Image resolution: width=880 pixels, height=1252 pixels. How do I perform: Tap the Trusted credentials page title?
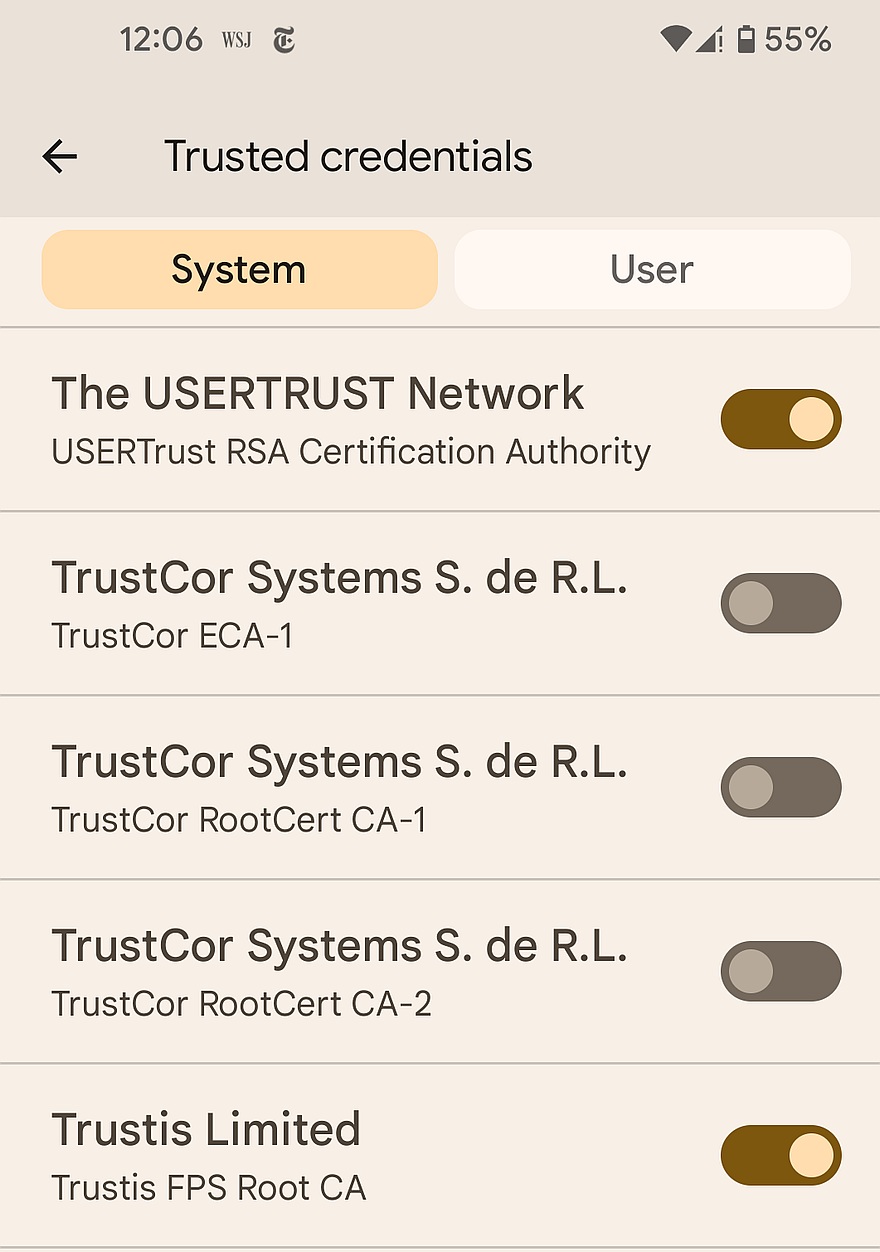[348, 157]
